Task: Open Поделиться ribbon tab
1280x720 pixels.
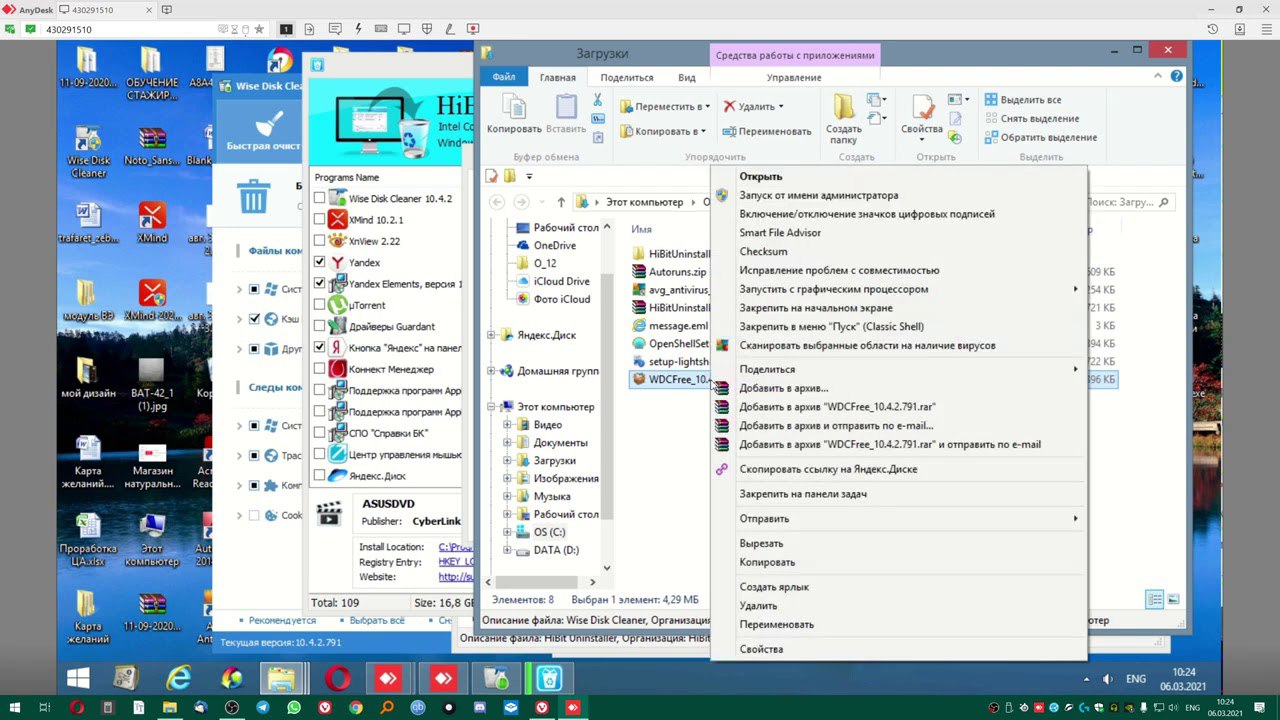Action: point(627,77)
